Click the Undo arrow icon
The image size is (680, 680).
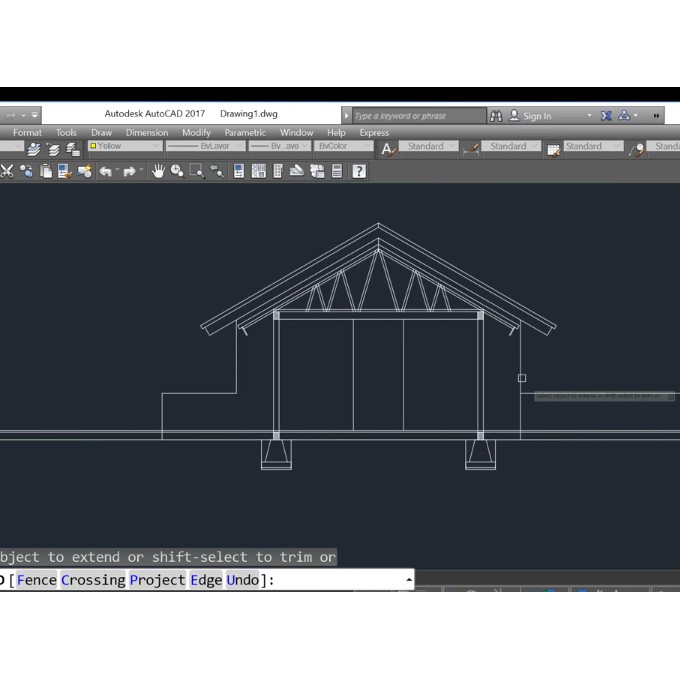[105, 171]
